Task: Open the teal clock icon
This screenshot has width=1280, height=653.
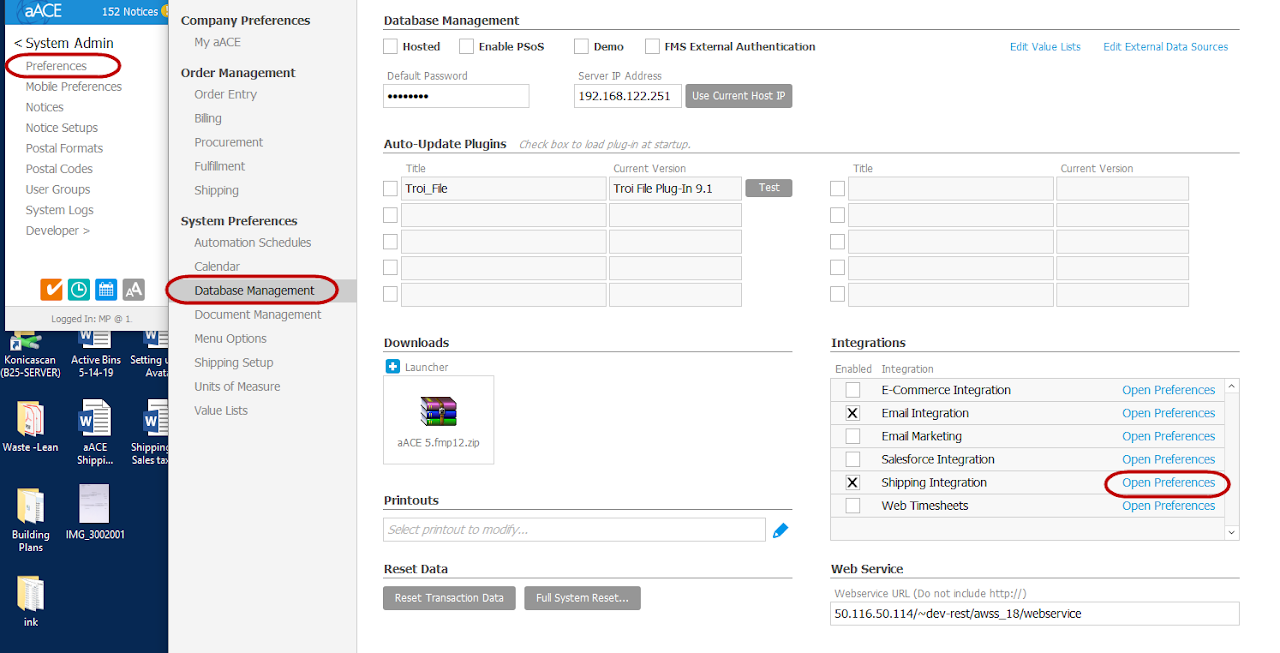Action: [79, 289]
